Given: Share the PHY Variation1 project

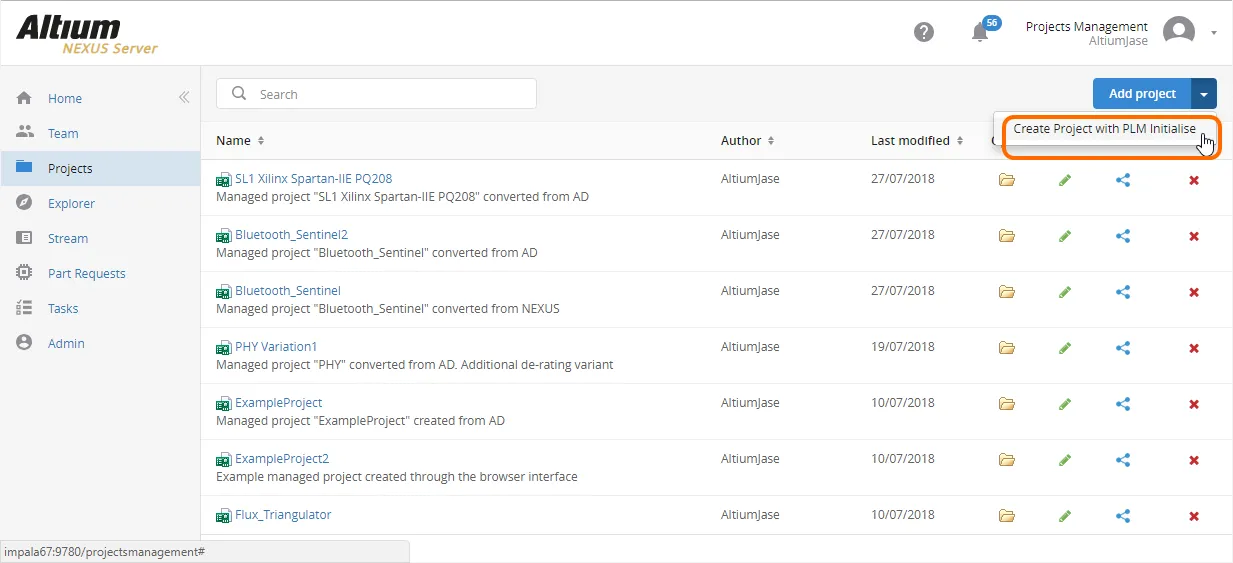Looking at the screenshot, I should 1123,348.
